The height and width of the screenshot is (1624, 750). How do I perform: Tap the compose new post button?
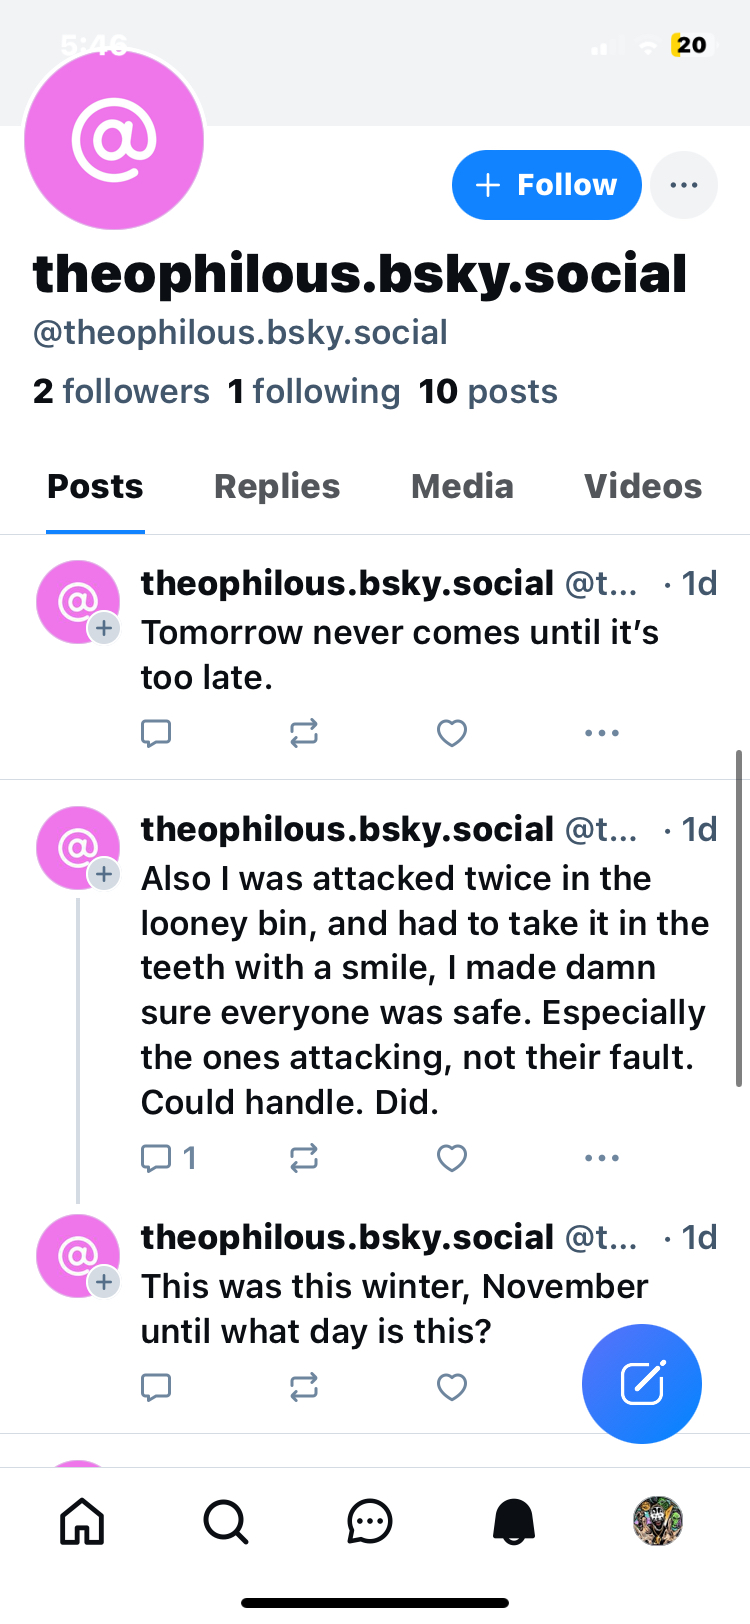click(x=642, y=1384)
